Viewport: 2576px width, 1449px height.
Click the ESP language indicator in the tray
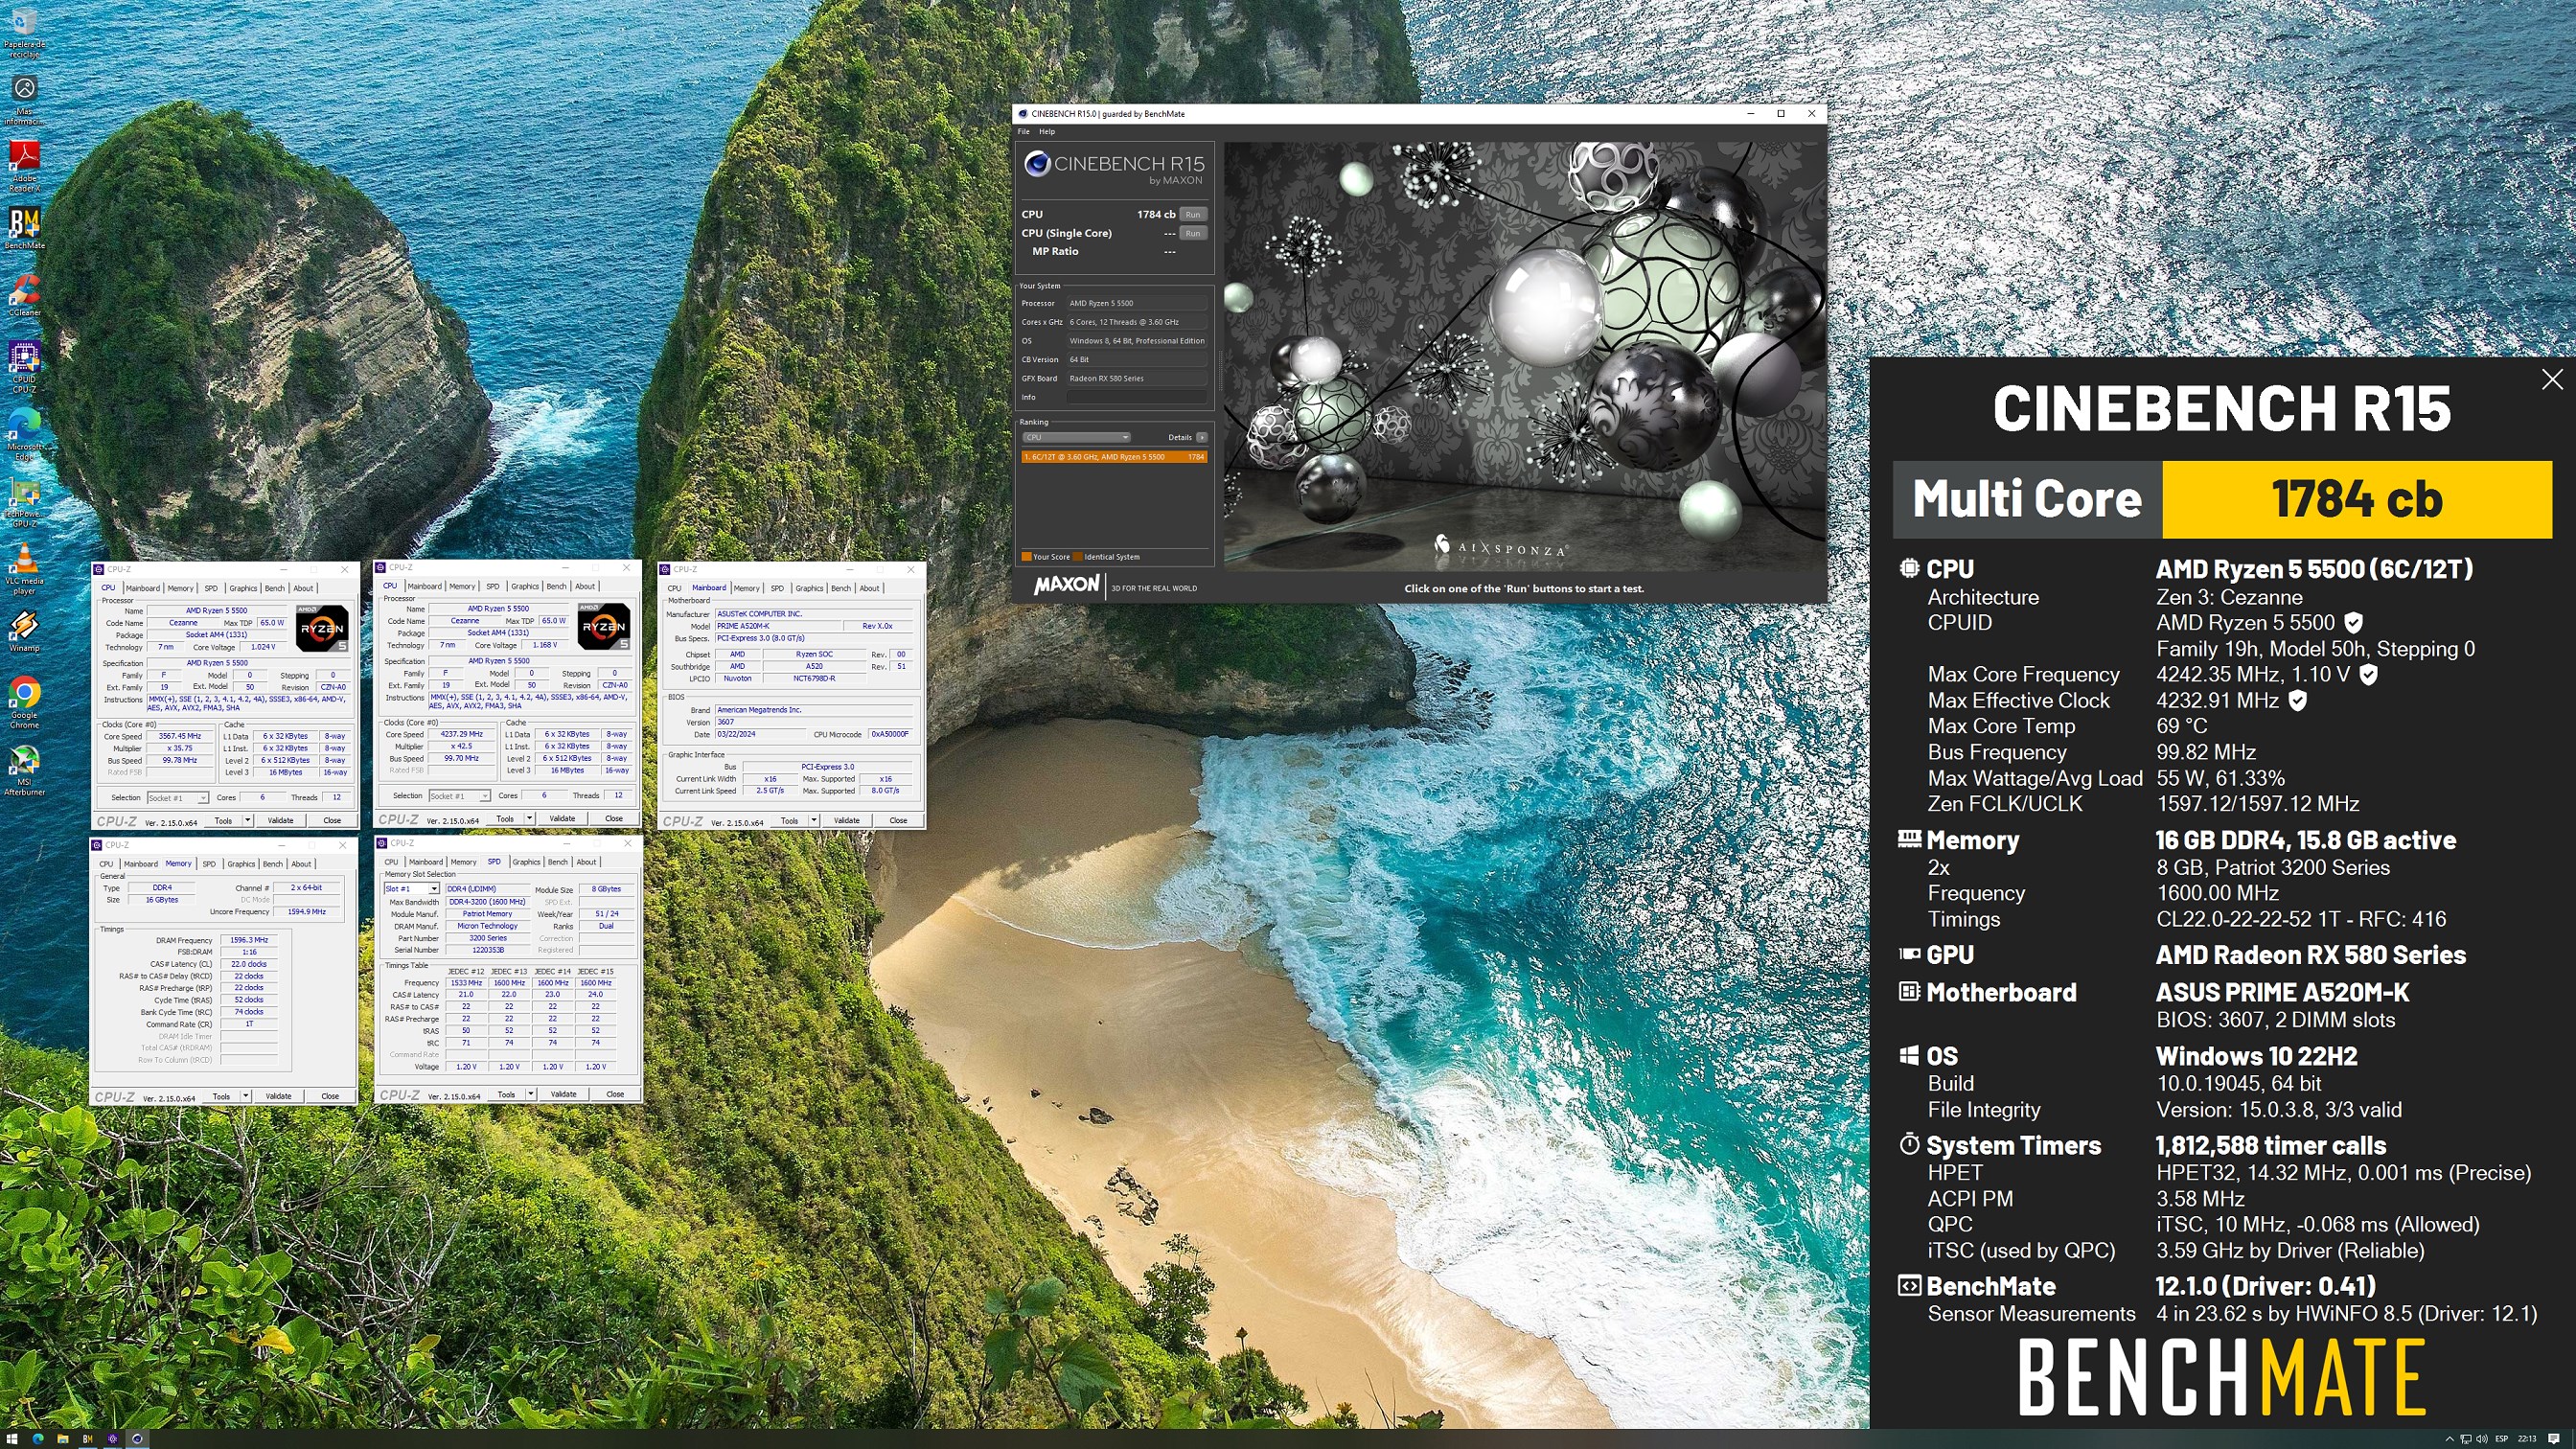[2502, 1439]
